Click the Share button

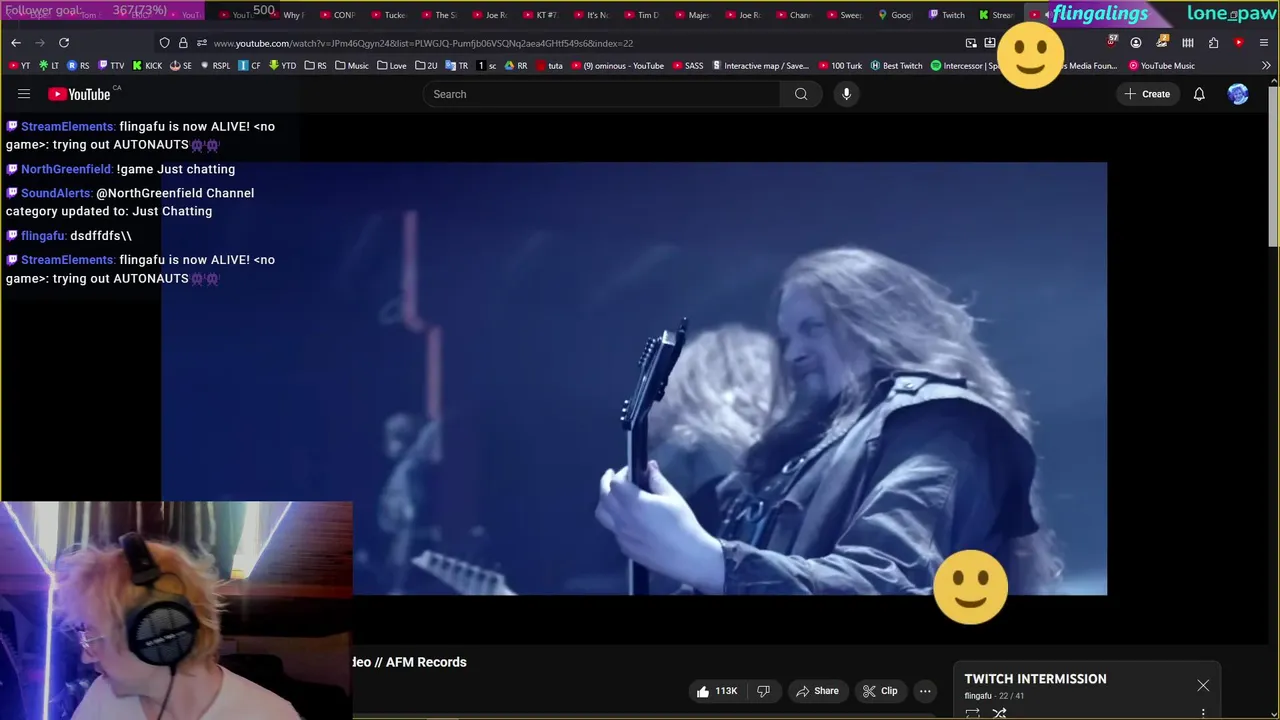pyautogui.click(x=816, y=691)
